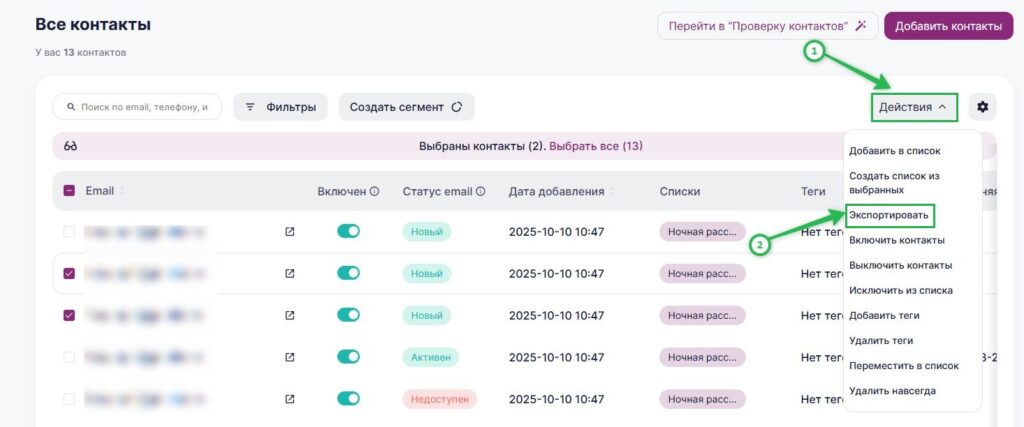Check the checkbox in the Недоступен row
The height and width of the screenshot is (427, 1024).
pyautogui.click(x=69, y=399)
